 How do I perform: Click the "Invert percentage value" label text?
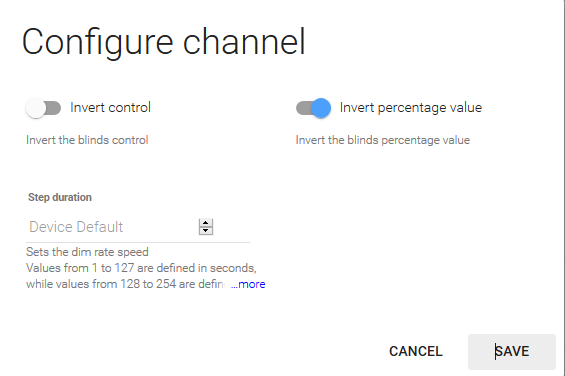411,108
